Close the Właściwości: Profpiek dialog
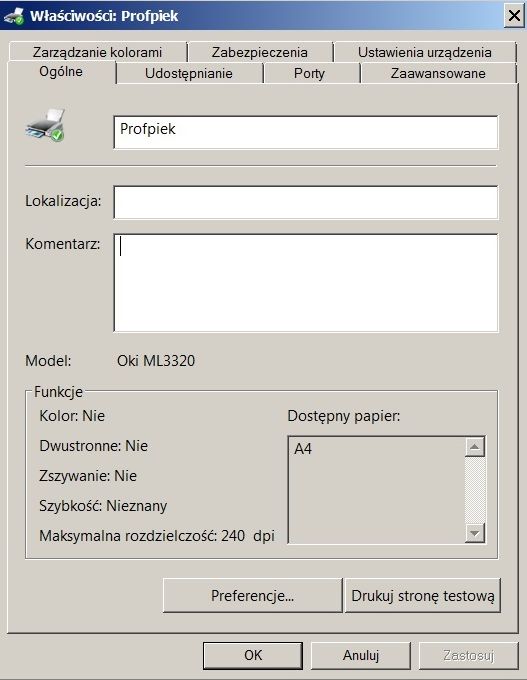Screen dimensions: 527x680 click(x=514, y=16)
